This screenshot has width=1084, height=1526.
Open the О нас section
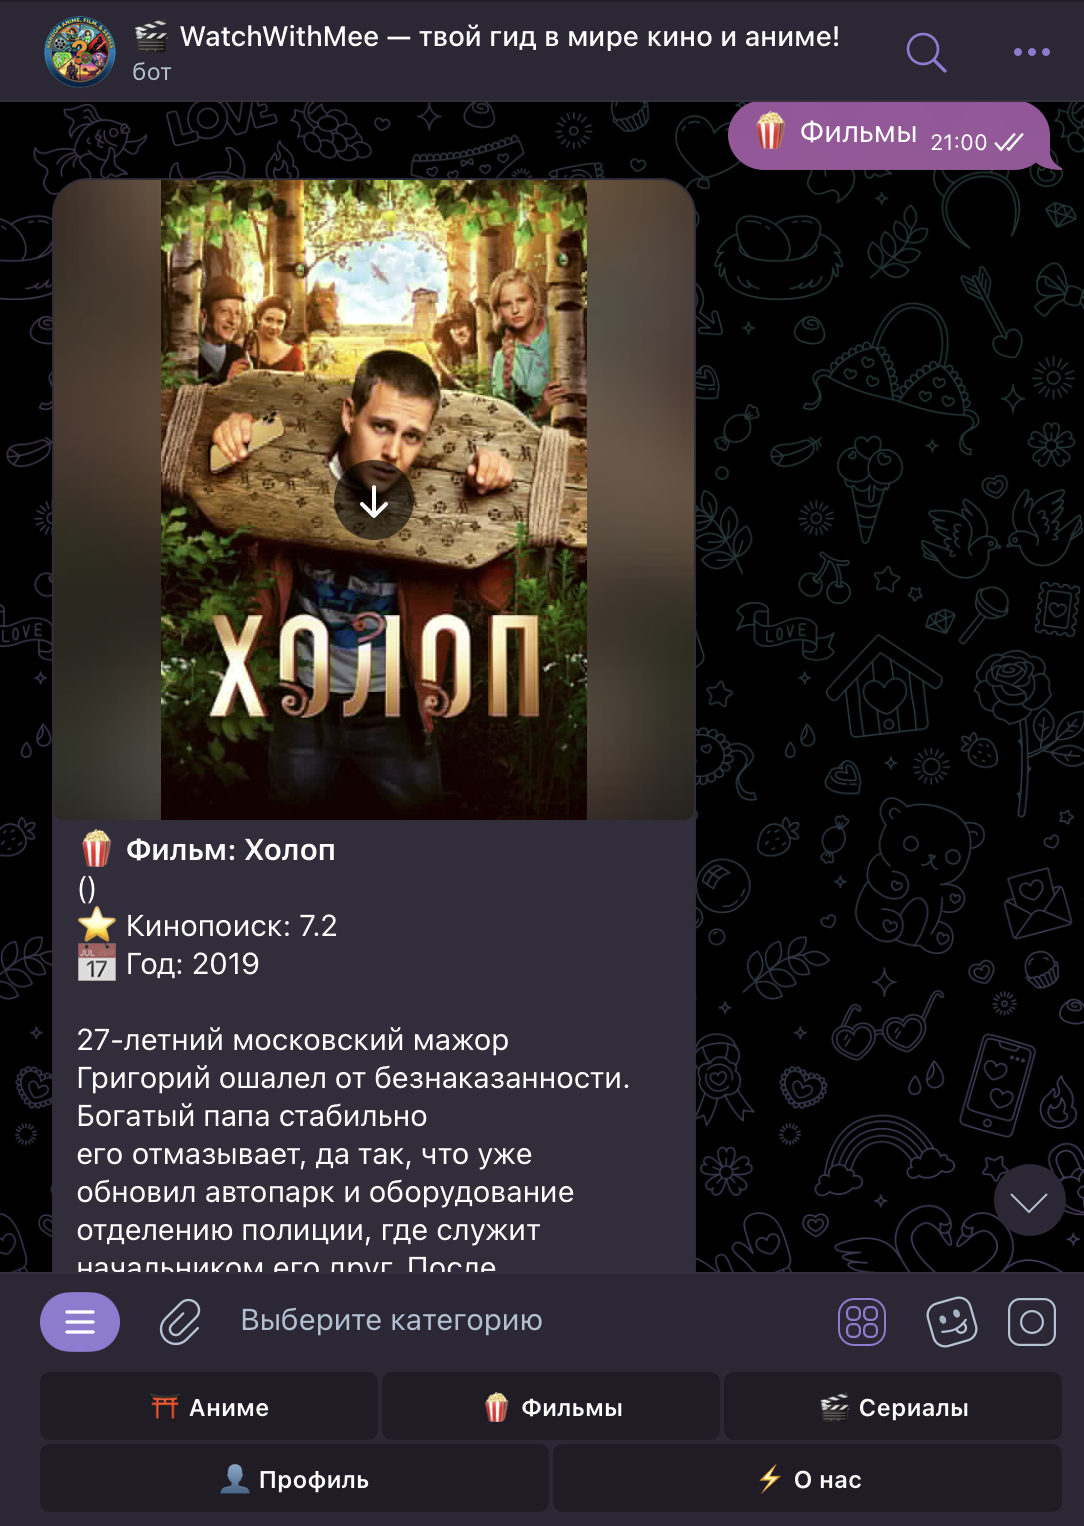point(807,1478)
